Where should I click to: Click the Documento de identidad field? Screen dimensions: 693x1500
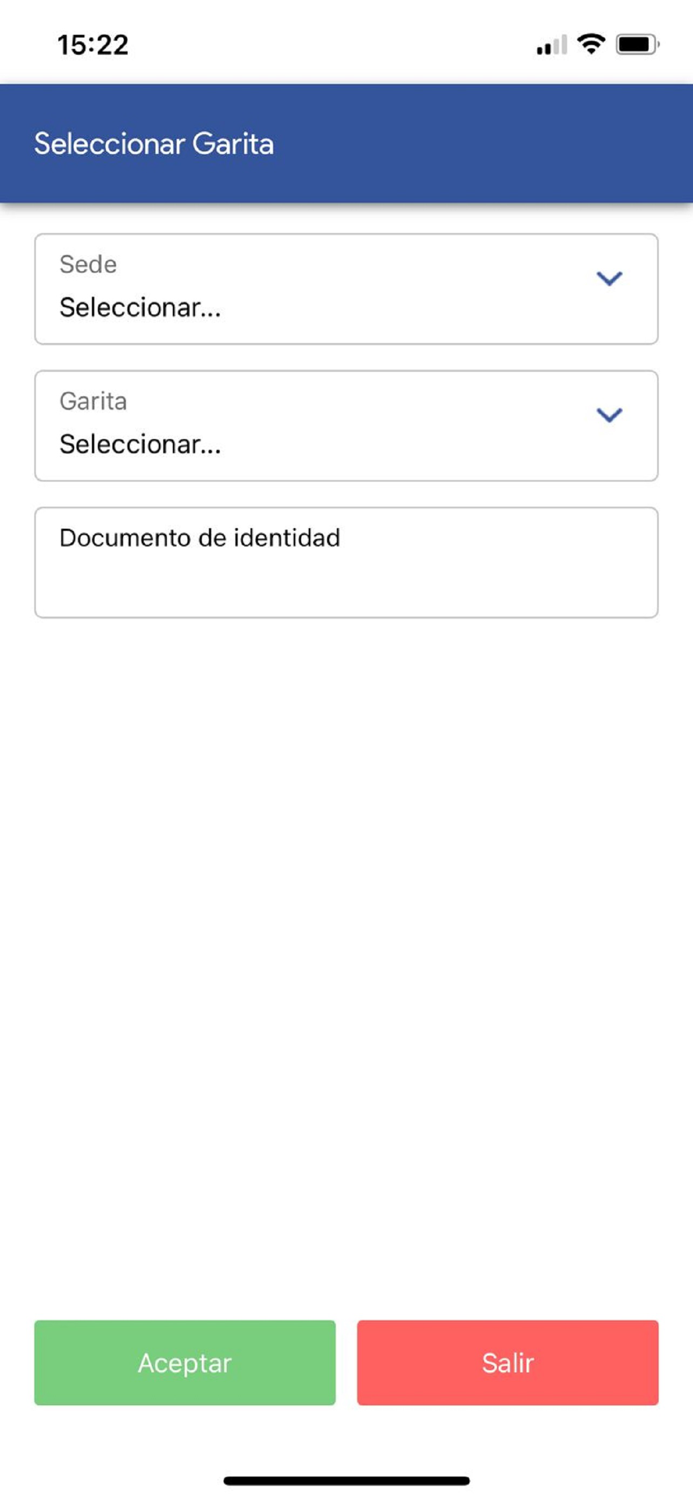(x=346, y=562)
